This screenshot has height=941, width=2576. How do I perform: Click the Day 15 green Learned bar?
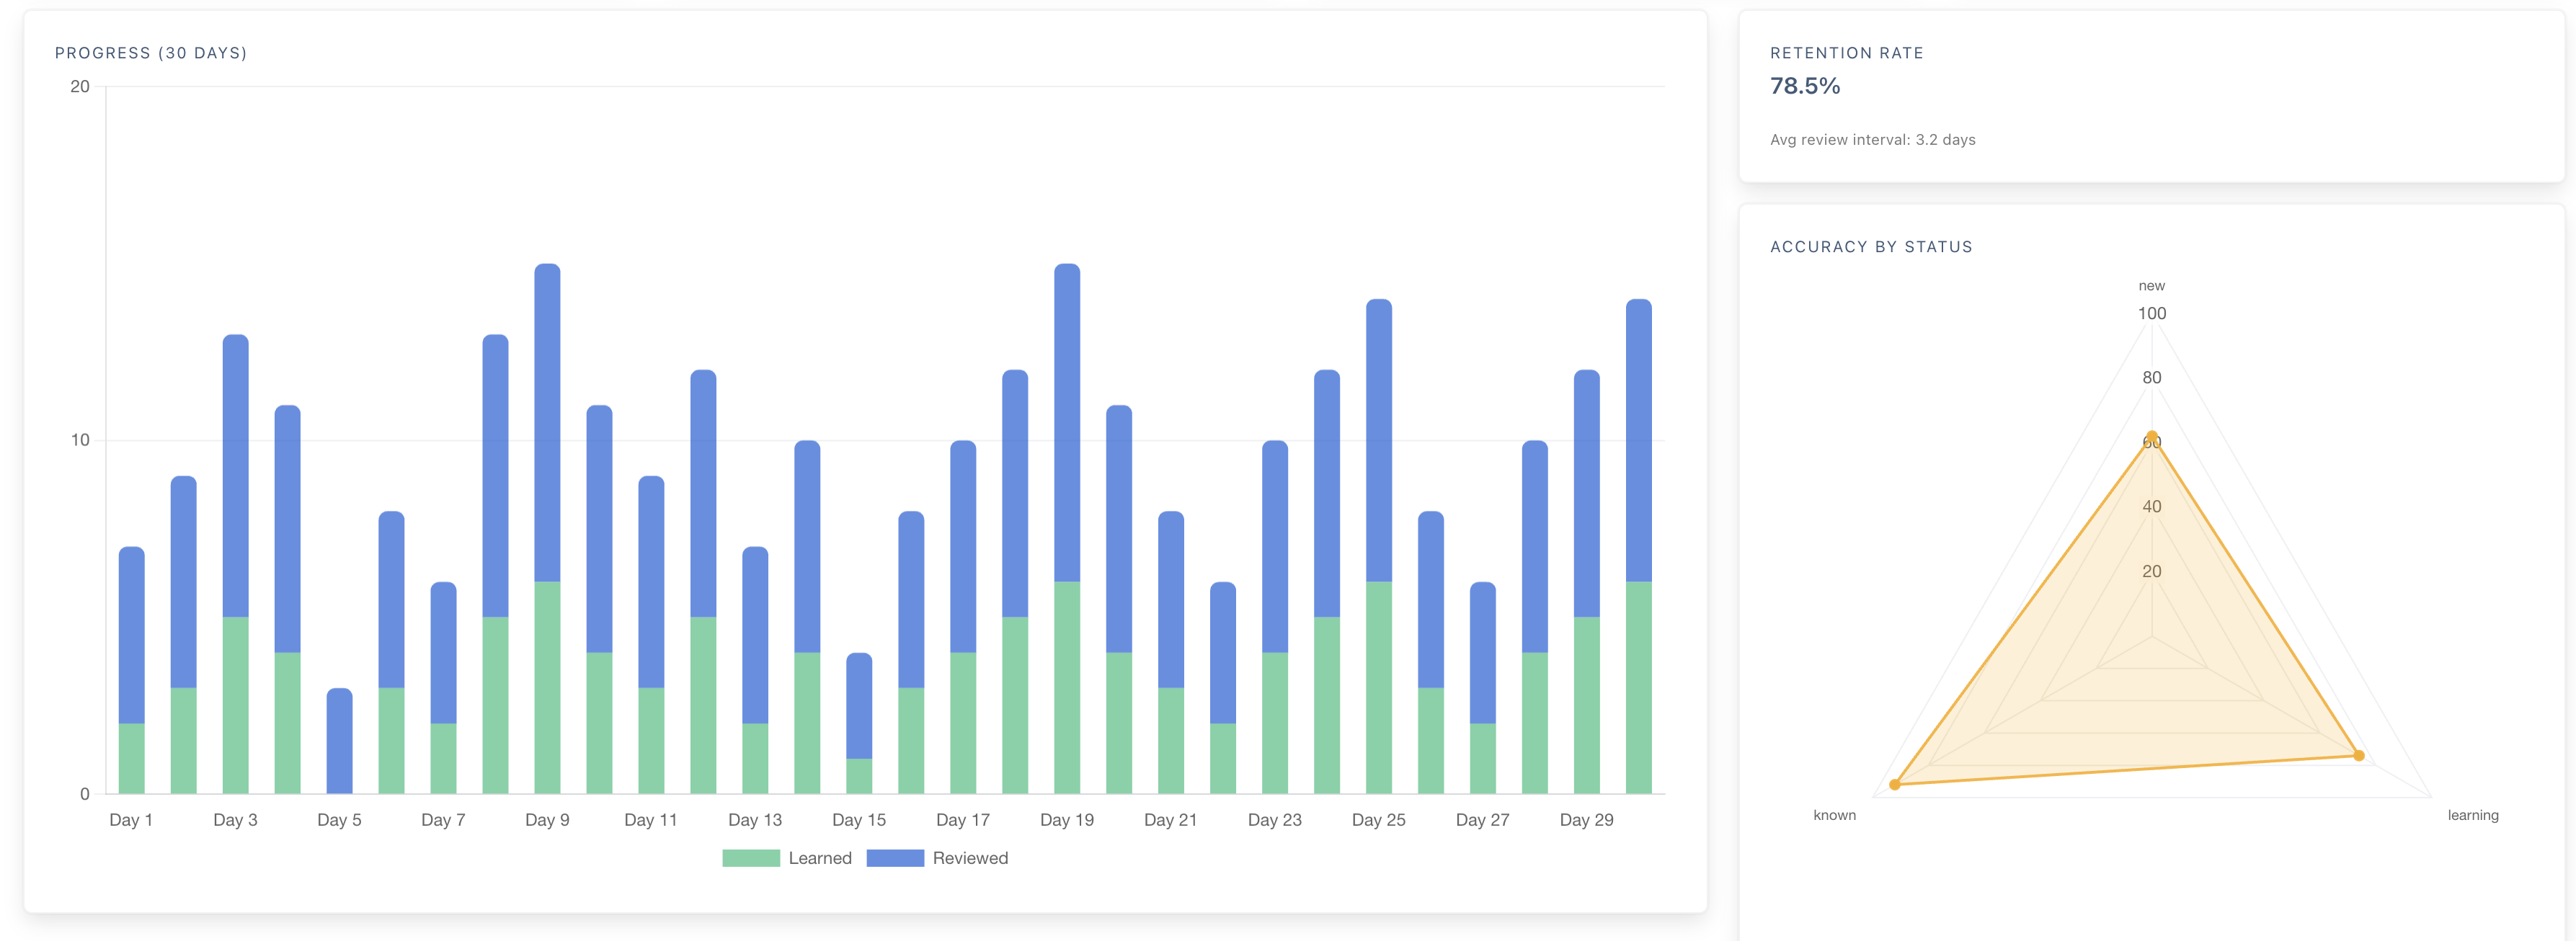pos(859,776)
